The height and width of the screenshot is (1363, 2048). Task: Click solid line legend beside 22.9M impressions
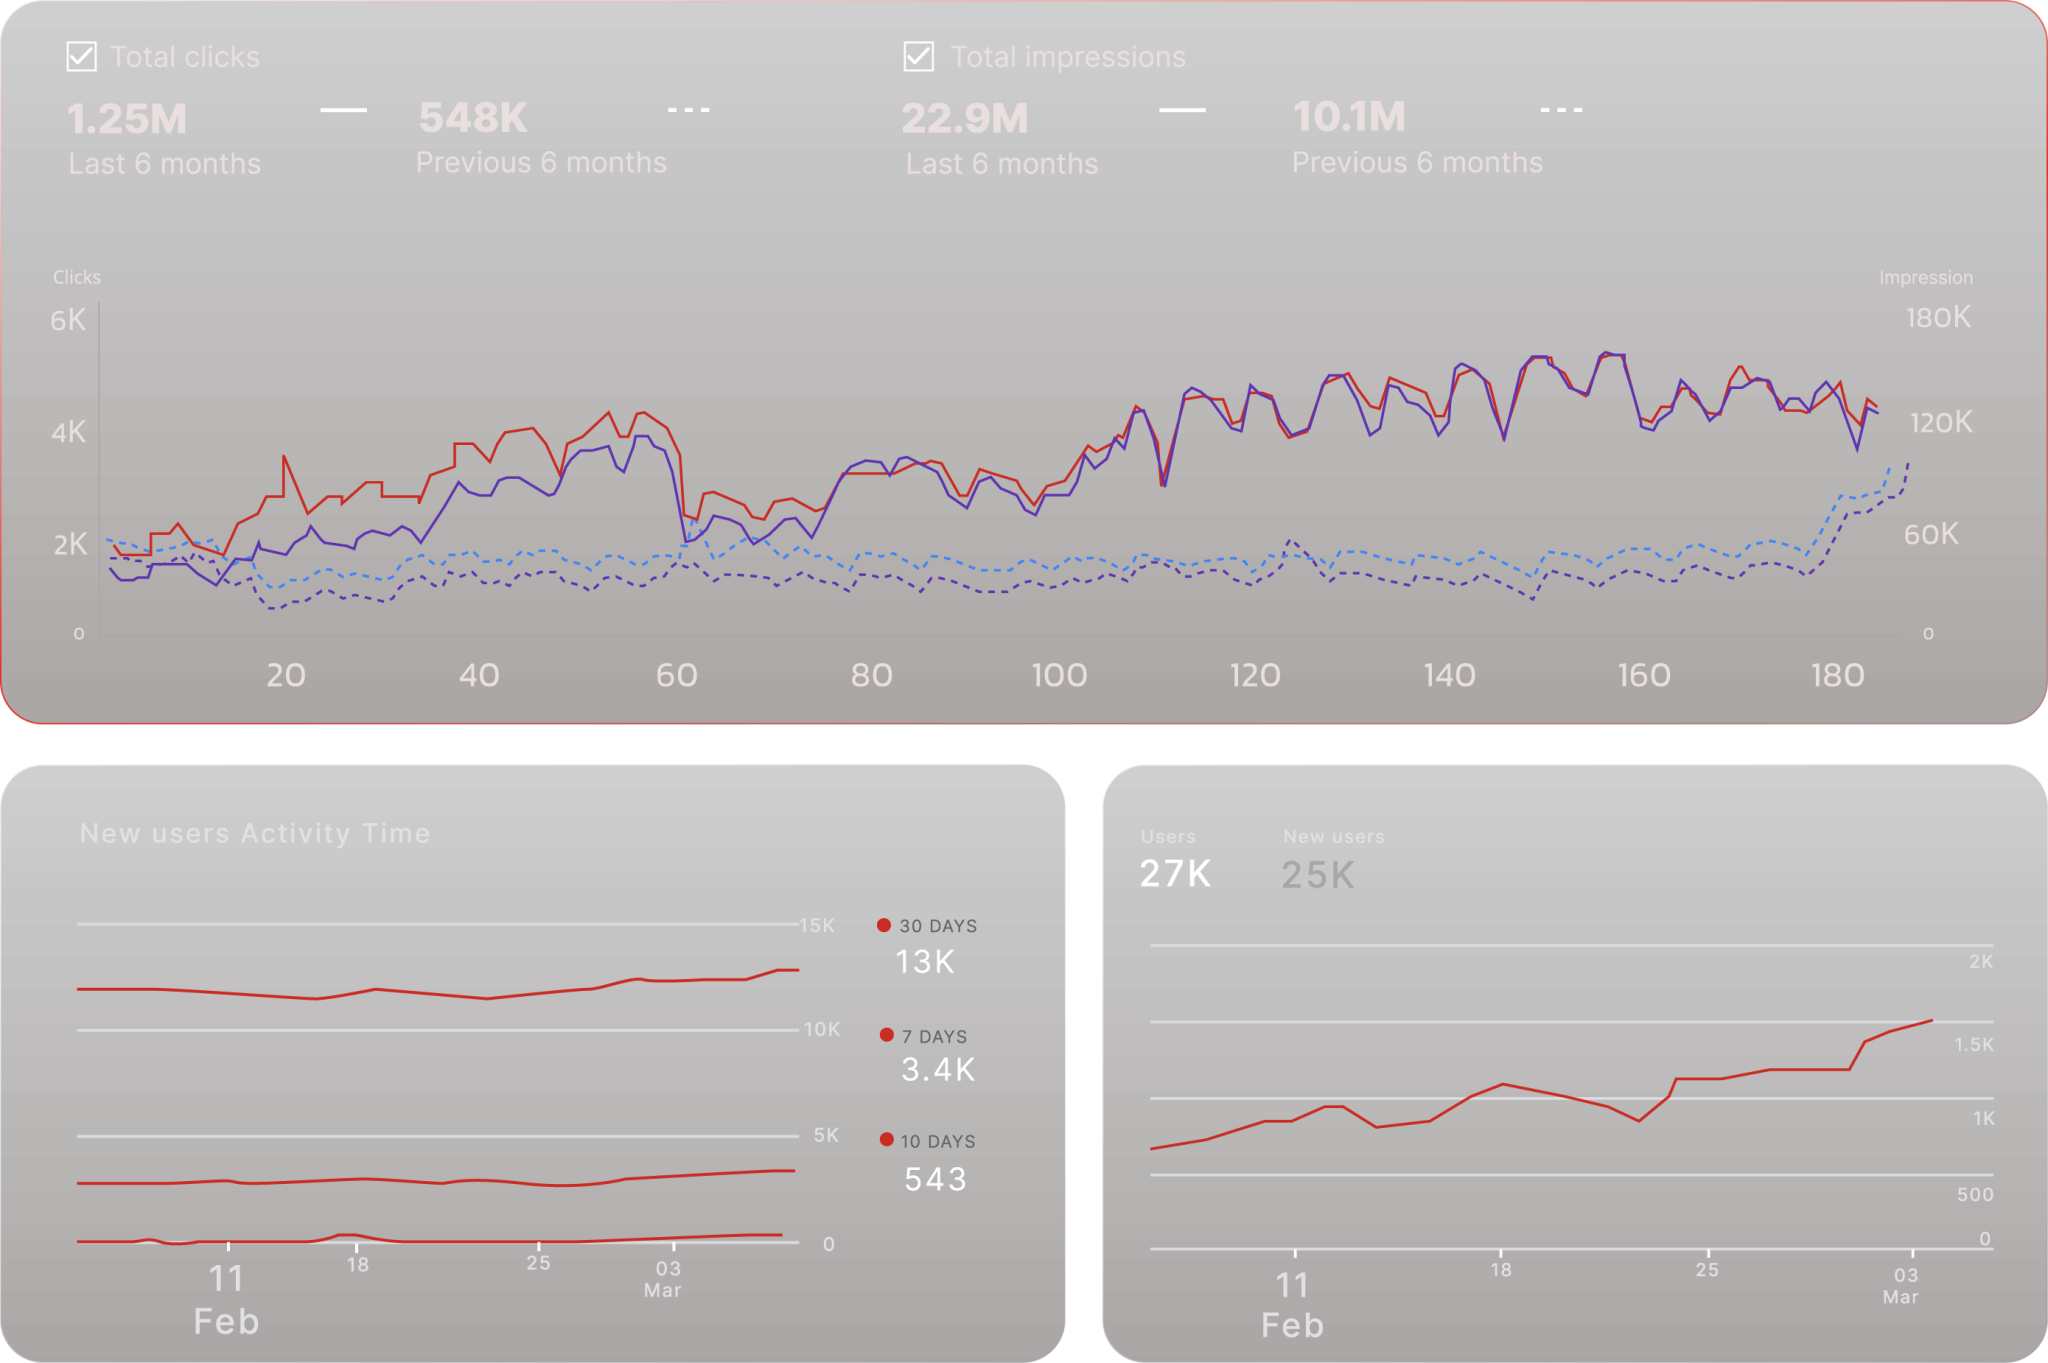tap(1182, 110)
